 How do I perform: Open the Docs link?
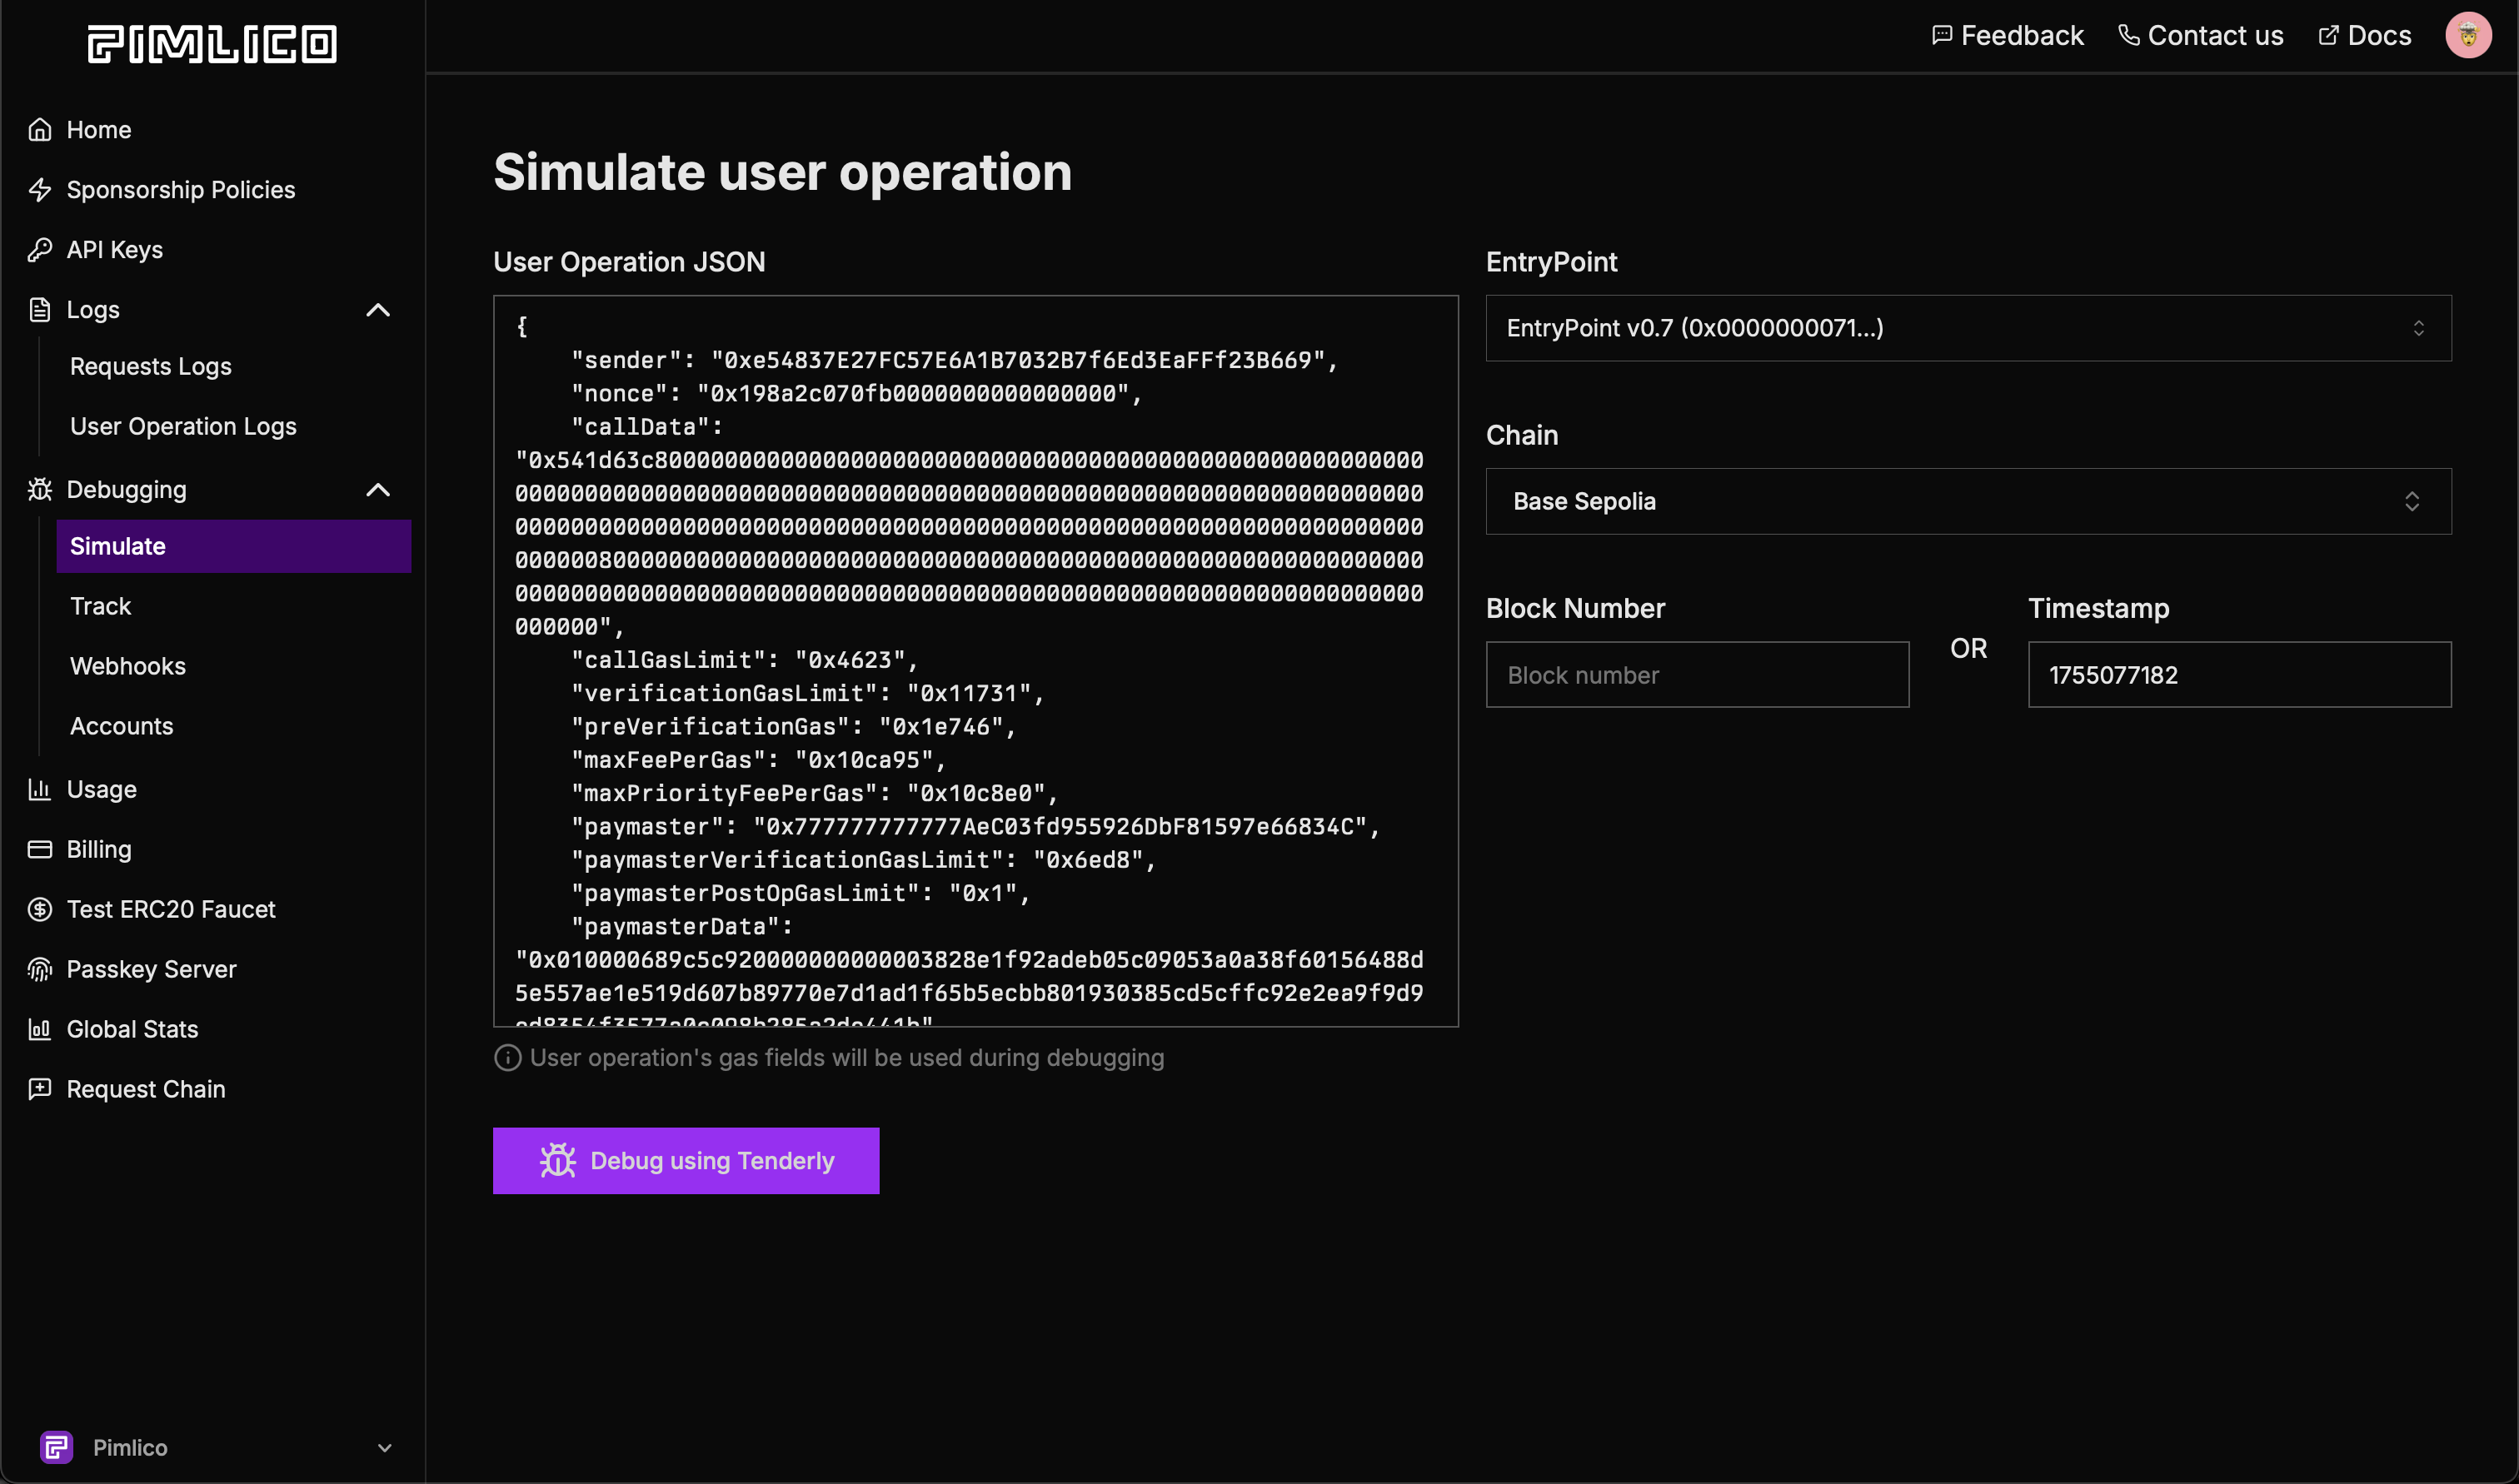pyautogui.click(x=2365, y=36)
